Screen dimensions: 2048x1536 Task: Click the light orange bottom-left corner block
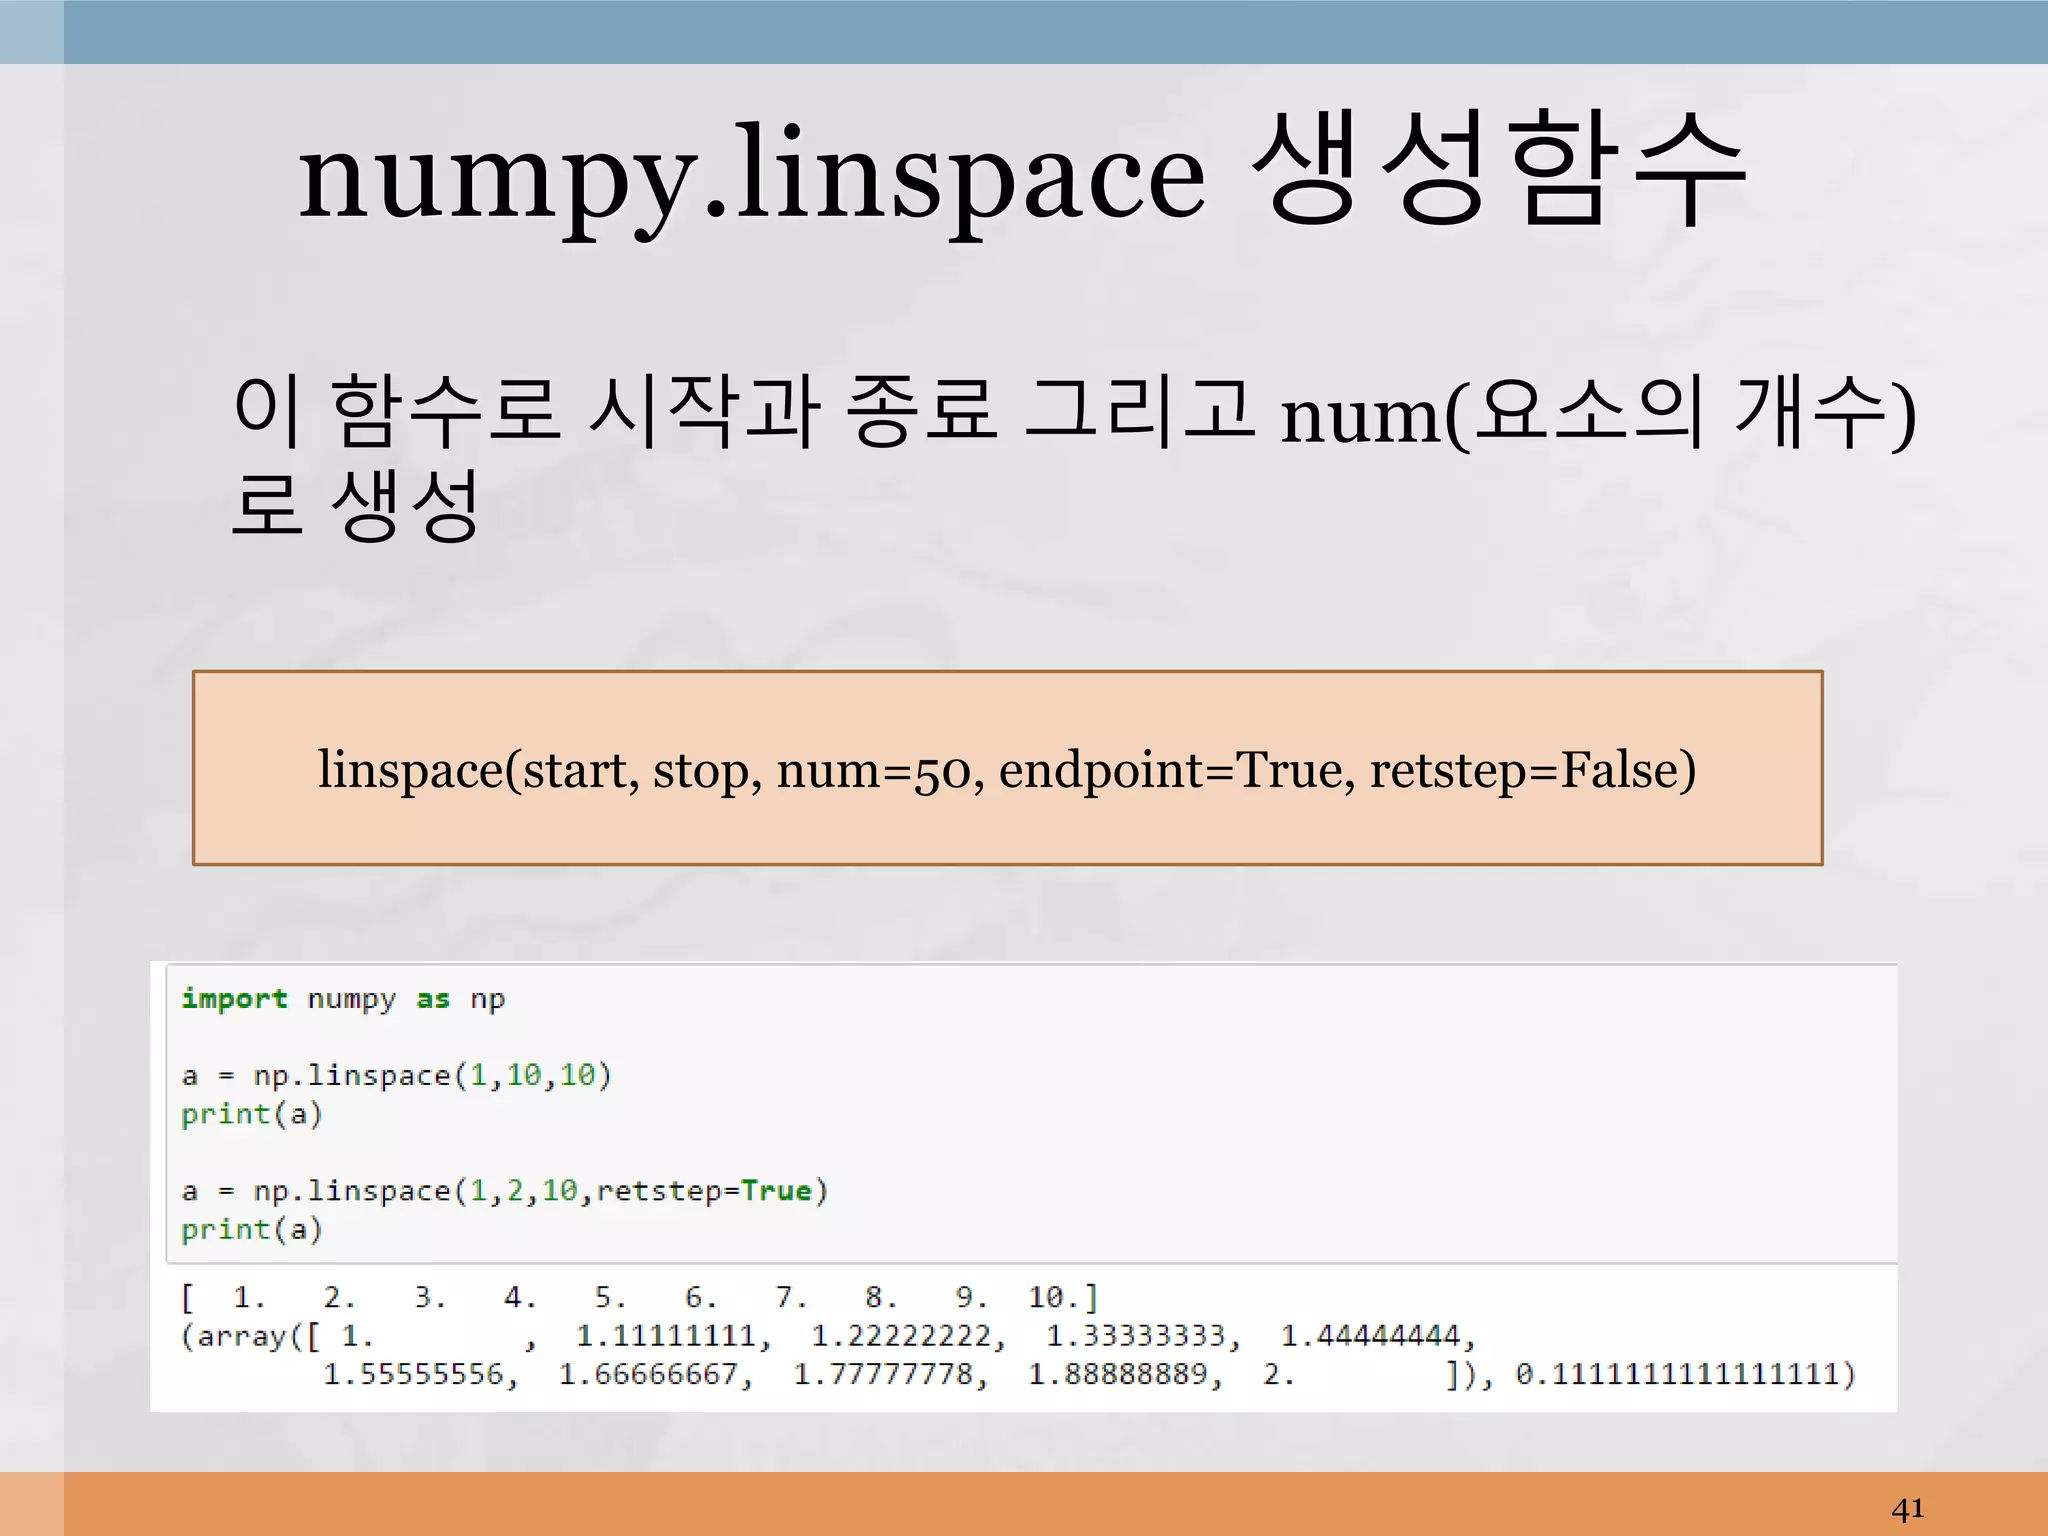(31, 1503)
